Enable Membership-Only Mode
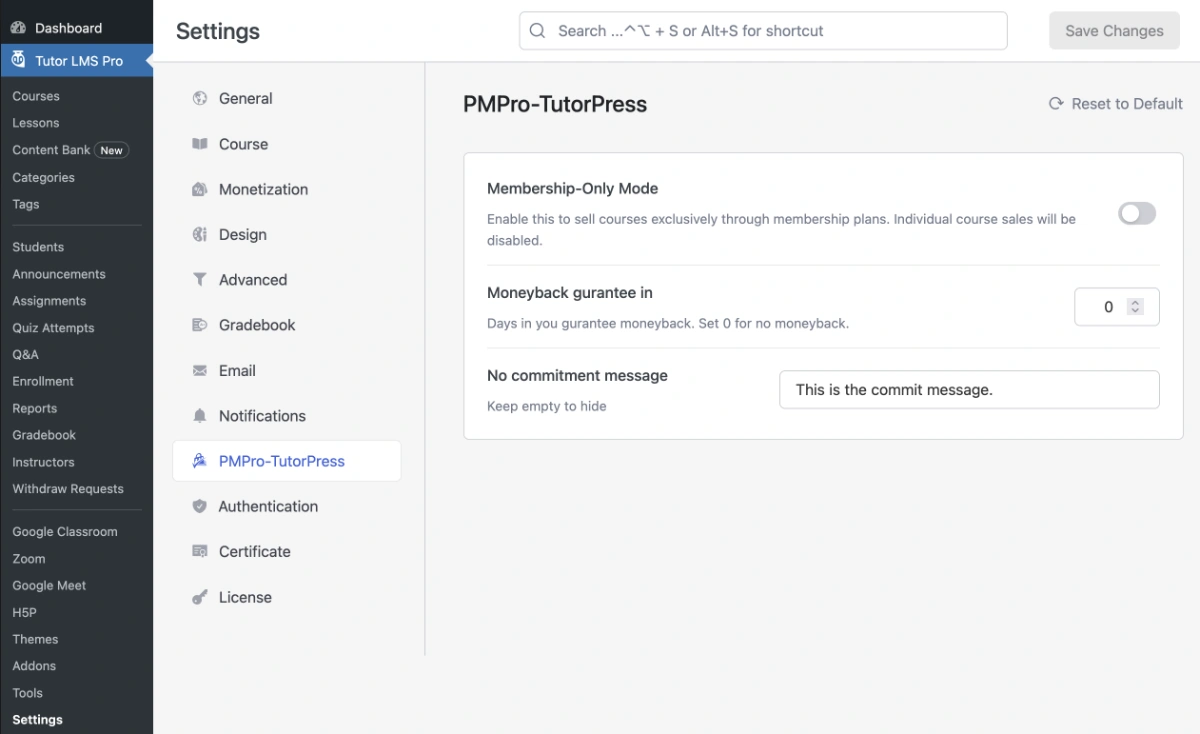The height and width of the screenshot is (734, 1200). (x=1137, y=213)
